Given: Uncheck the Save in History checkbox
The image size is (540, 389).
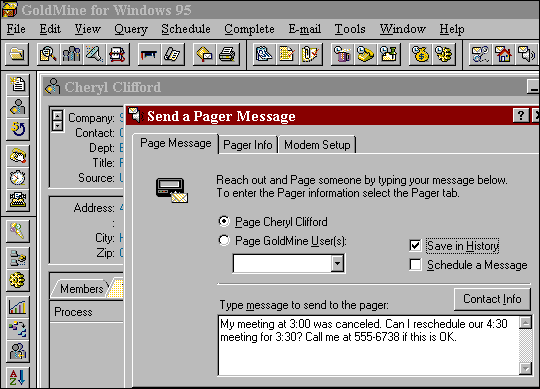Looking at the screenshot, I should [415, 246].
